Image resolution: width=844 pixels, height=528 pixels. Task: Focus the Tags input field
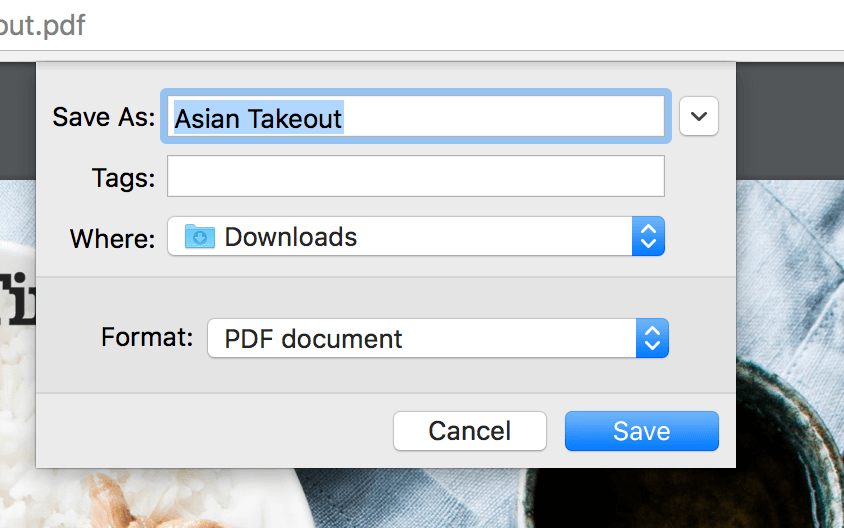415,177
